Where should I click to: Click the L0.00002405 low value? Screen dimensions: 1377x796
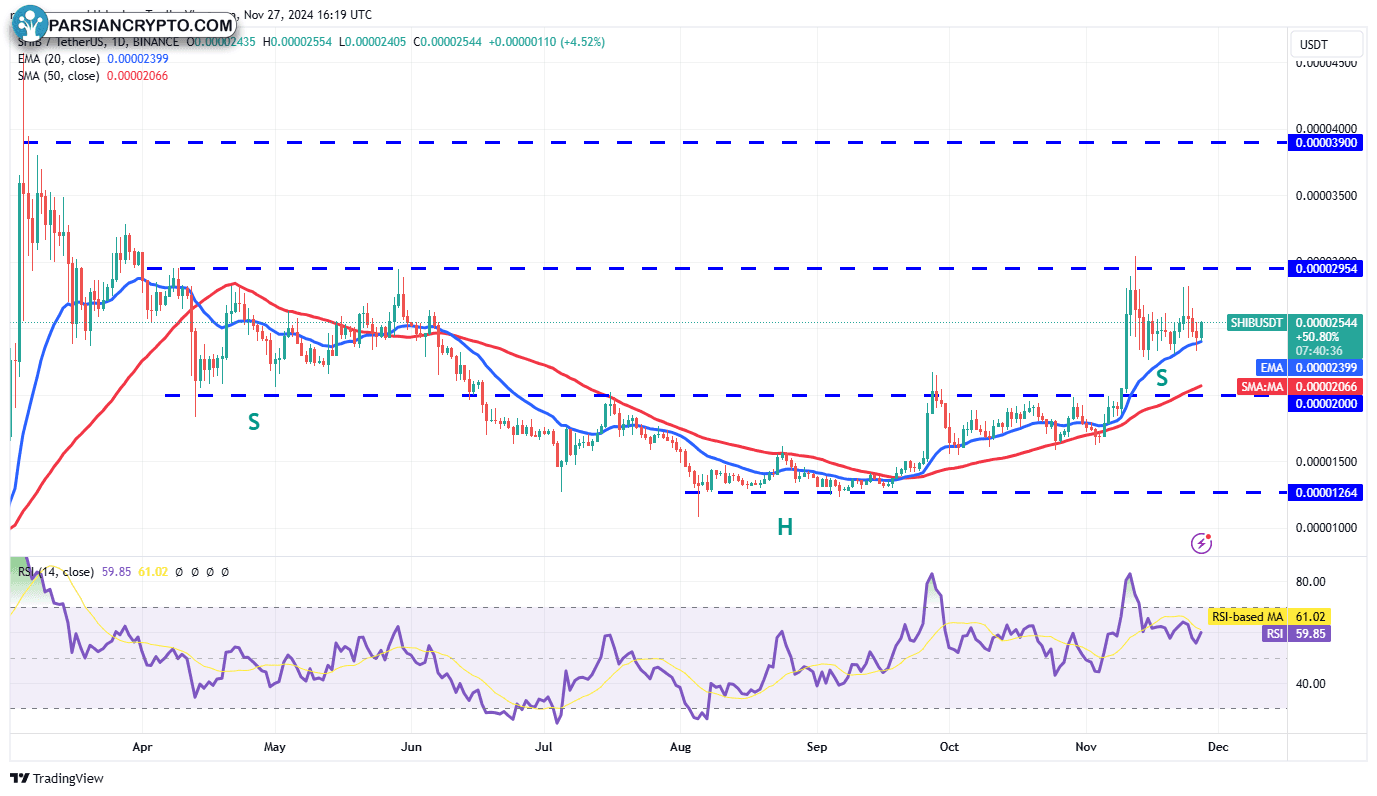click(x=373, y=42)
